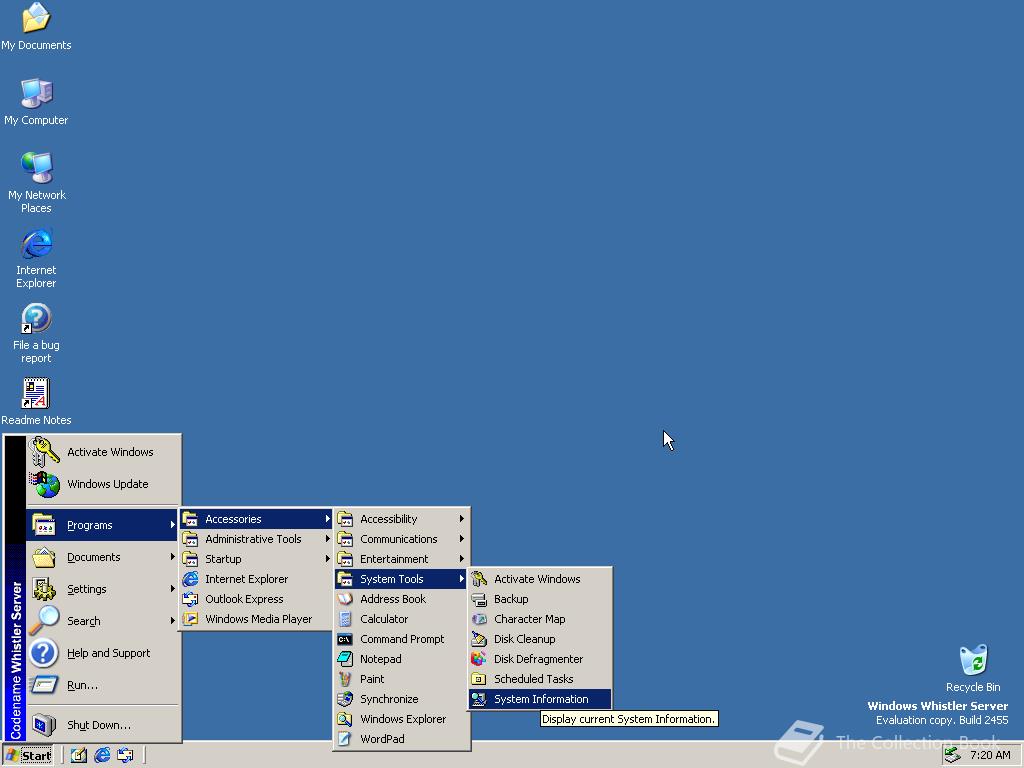Screen dimensions: 1024x768
Task: Click the network tray icon beside the clock
Action: click(953, 755)
